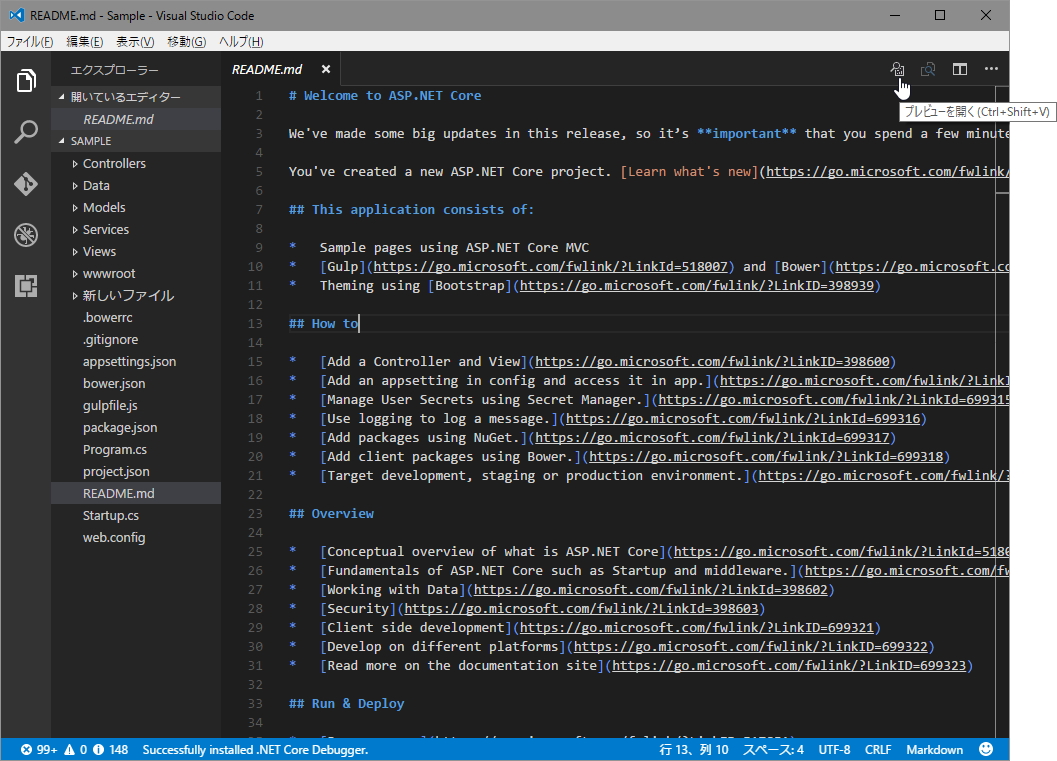Change the CRLF line ending
The height and width of the screenshot is (761, 1057).
click(878, 750)
